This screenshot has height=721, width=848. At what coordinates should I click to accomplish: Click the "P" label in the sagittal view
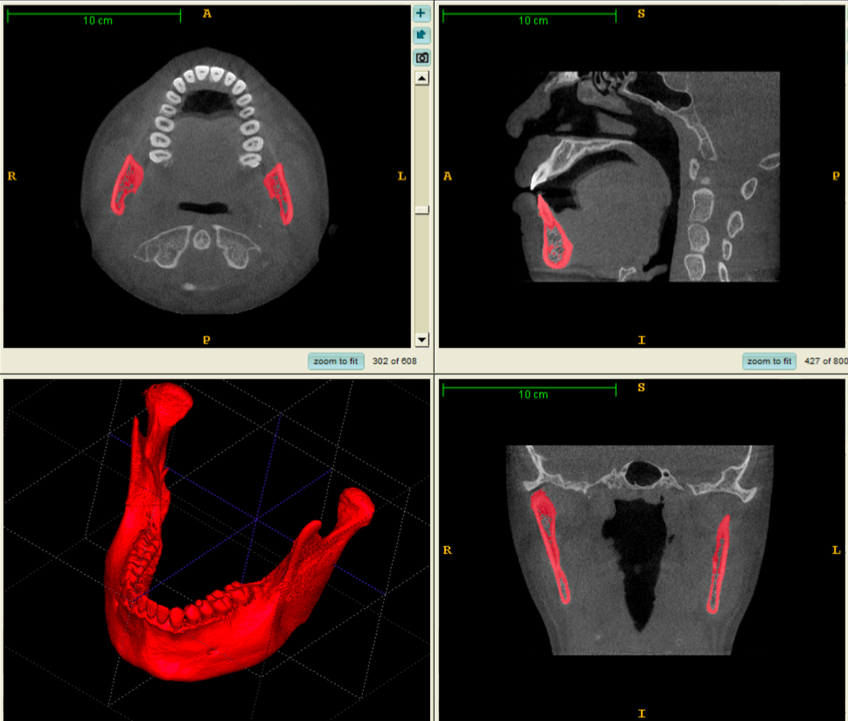pyautogui.click(x=836, y=176)
